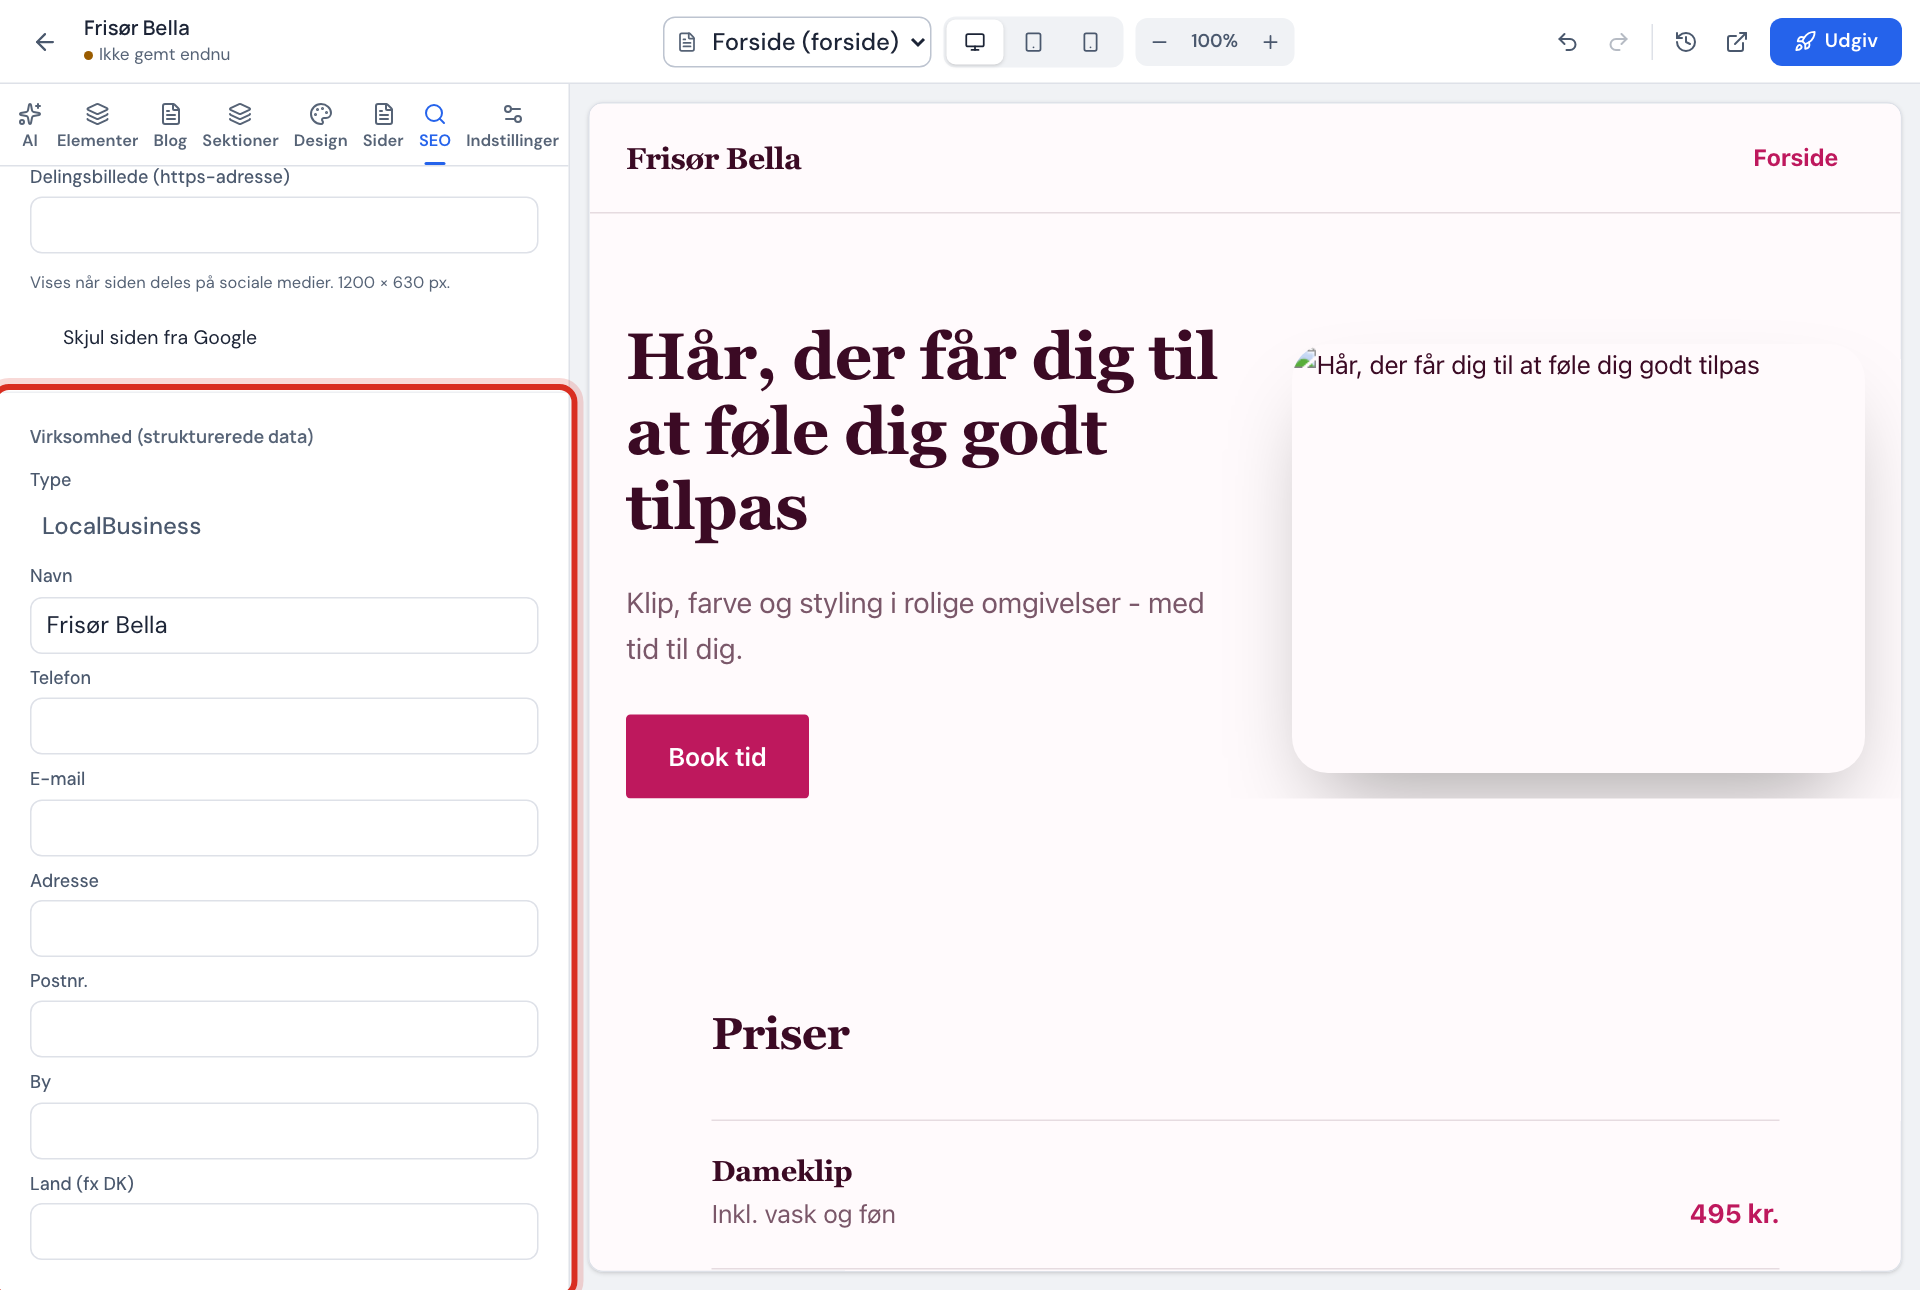Select the Dameklip price row title
Screen dimensions: 1920x1290
coord(782,1171)
